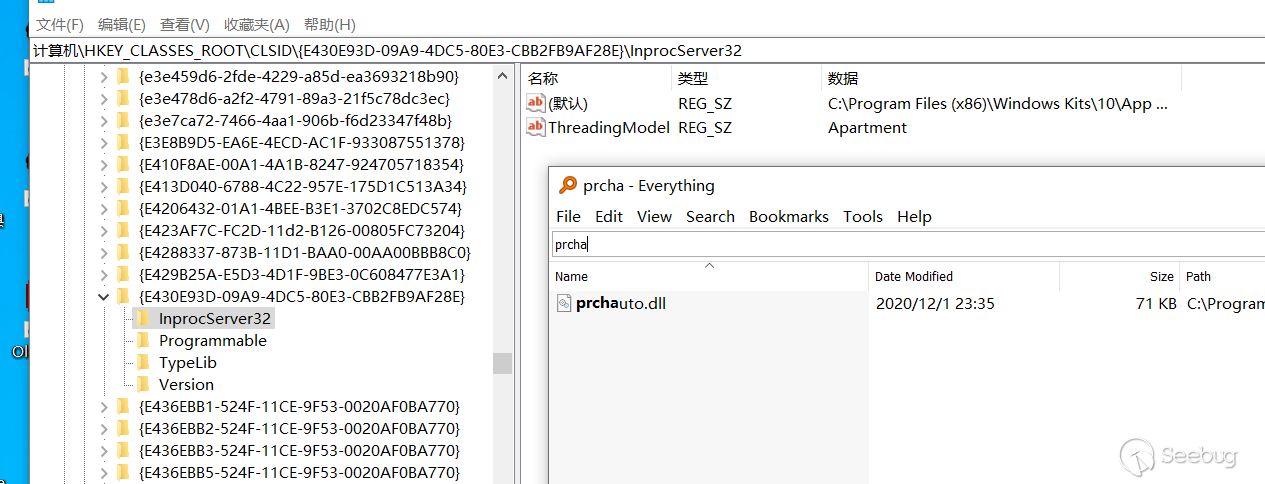This screenshot has width=1265, height=484.
Task: Click the registry path address bar
Action: coord(647,50)
